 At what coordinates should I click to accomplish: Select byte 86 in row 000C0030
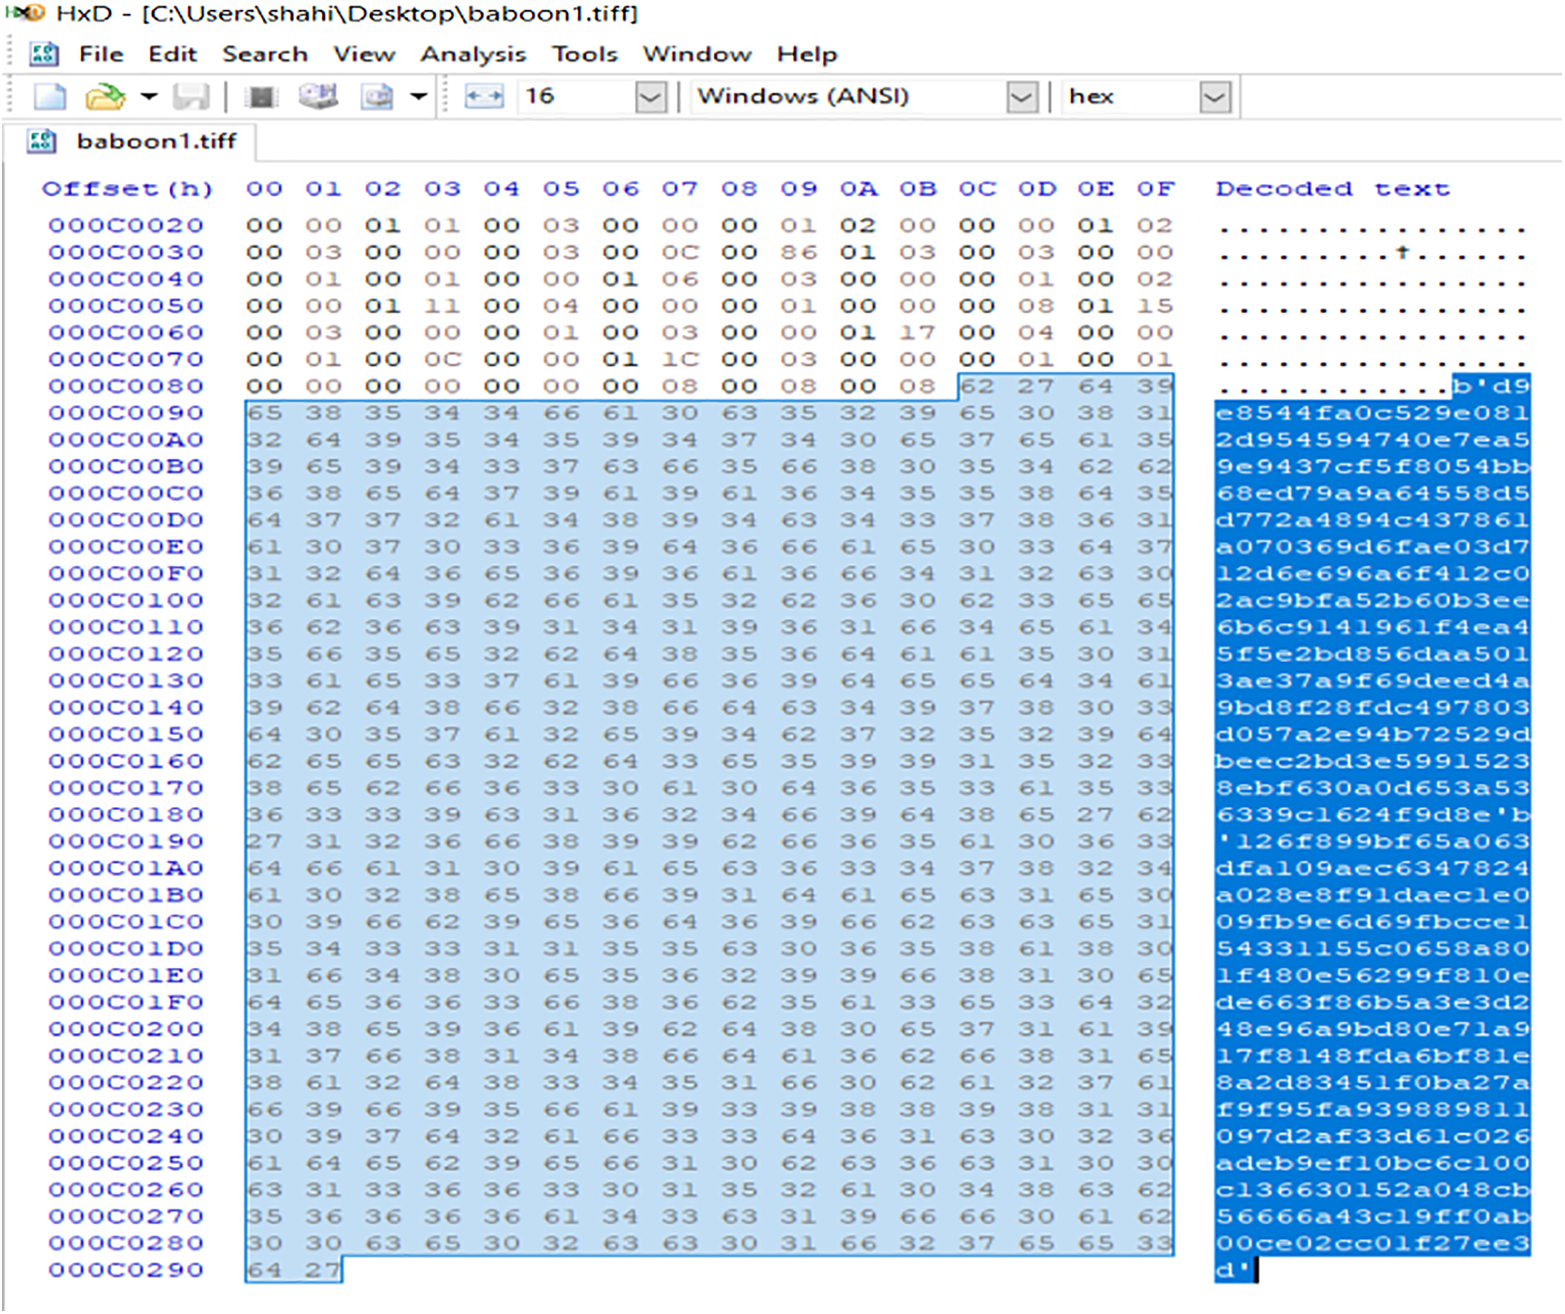coord(798,252)
